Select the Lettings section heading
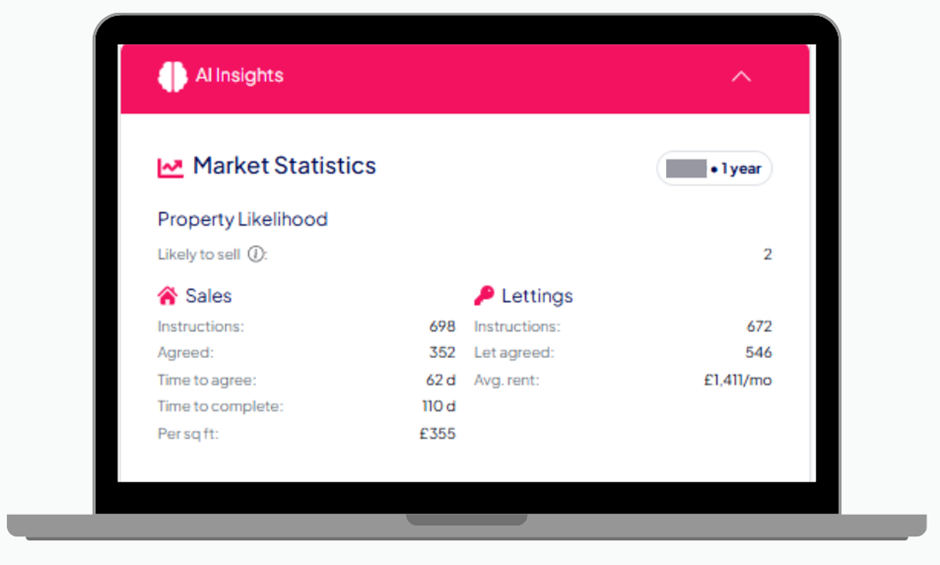The image size is (940, 565). pos(537,296)
